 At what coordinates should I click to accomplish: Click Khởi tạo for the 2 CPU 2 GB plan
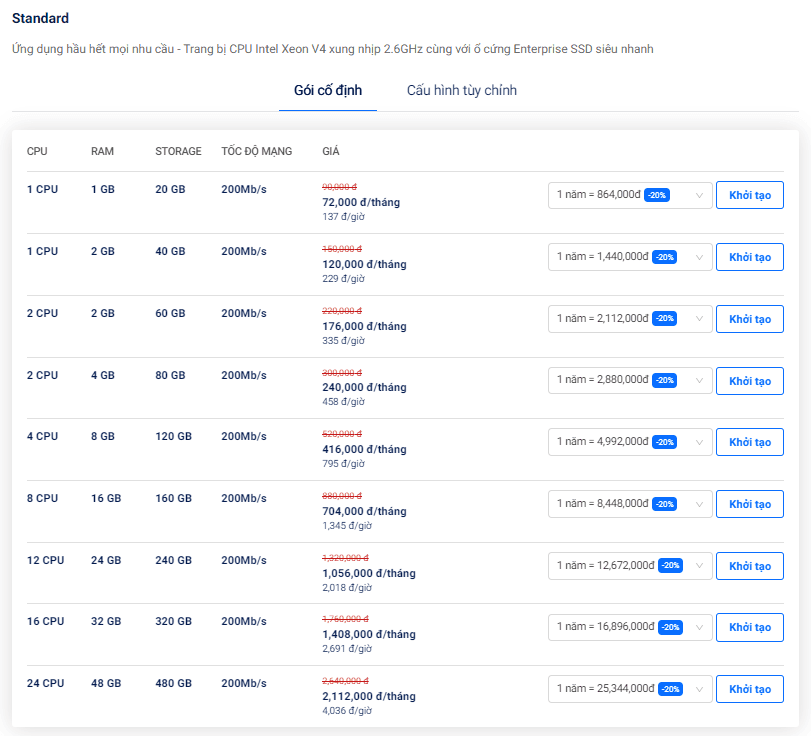(749, 319)
